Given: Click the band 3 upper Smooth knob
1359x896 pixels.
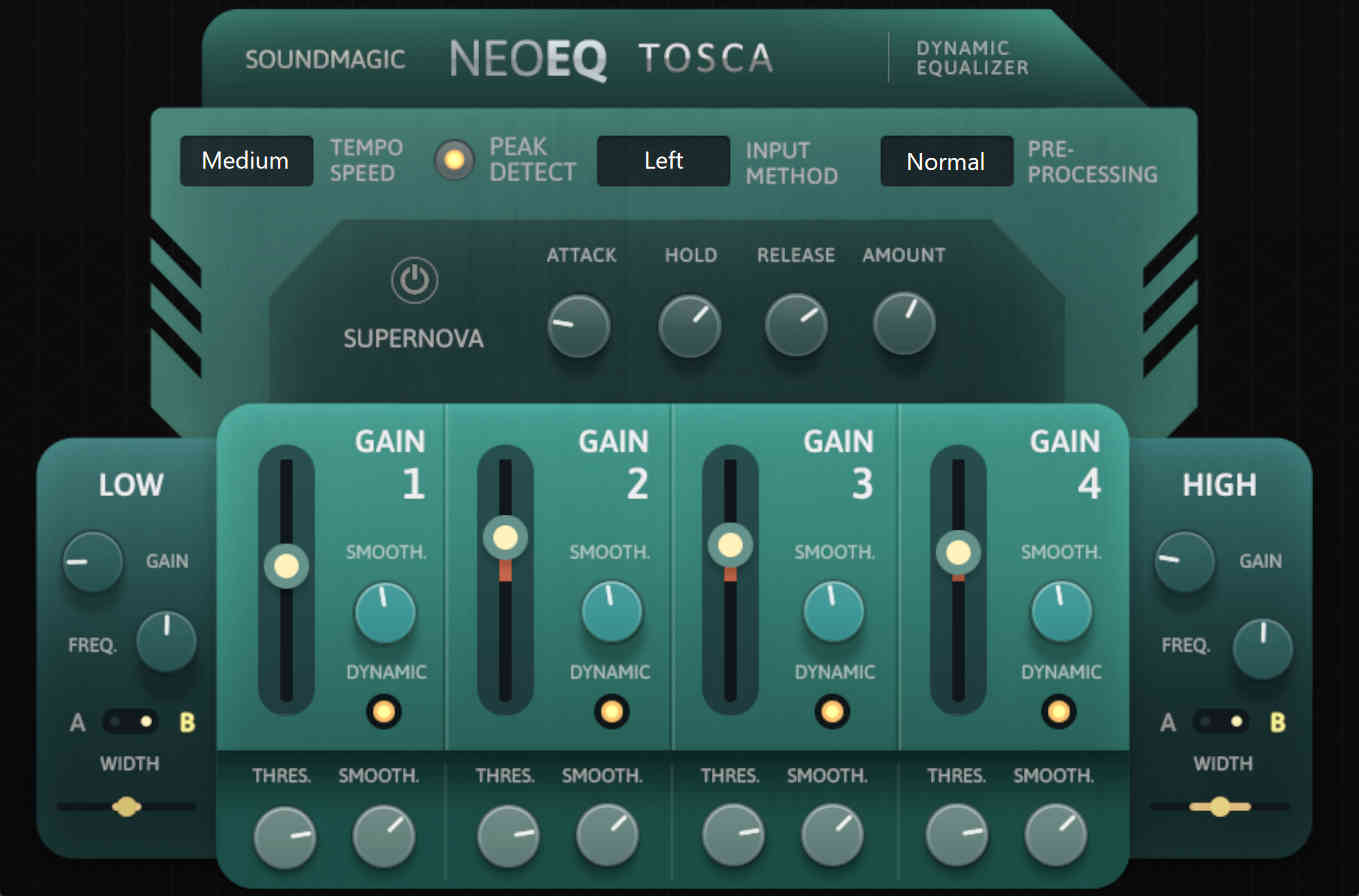Looking at the screenshot, I should (x=834, y=612).
